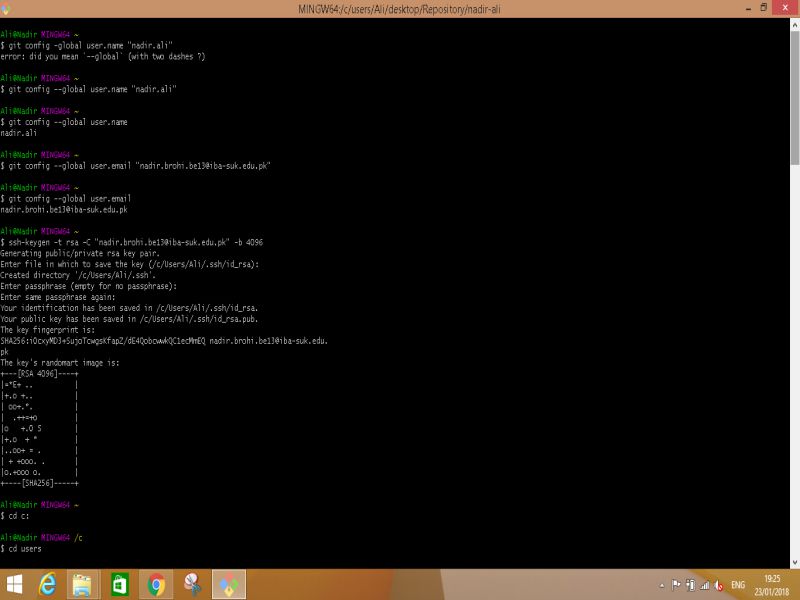The height and width of the screenshot is (600, 800).
Task: Click the command 'git config --global user.name "nadir.ali"'
Action: tap(88, 89)
